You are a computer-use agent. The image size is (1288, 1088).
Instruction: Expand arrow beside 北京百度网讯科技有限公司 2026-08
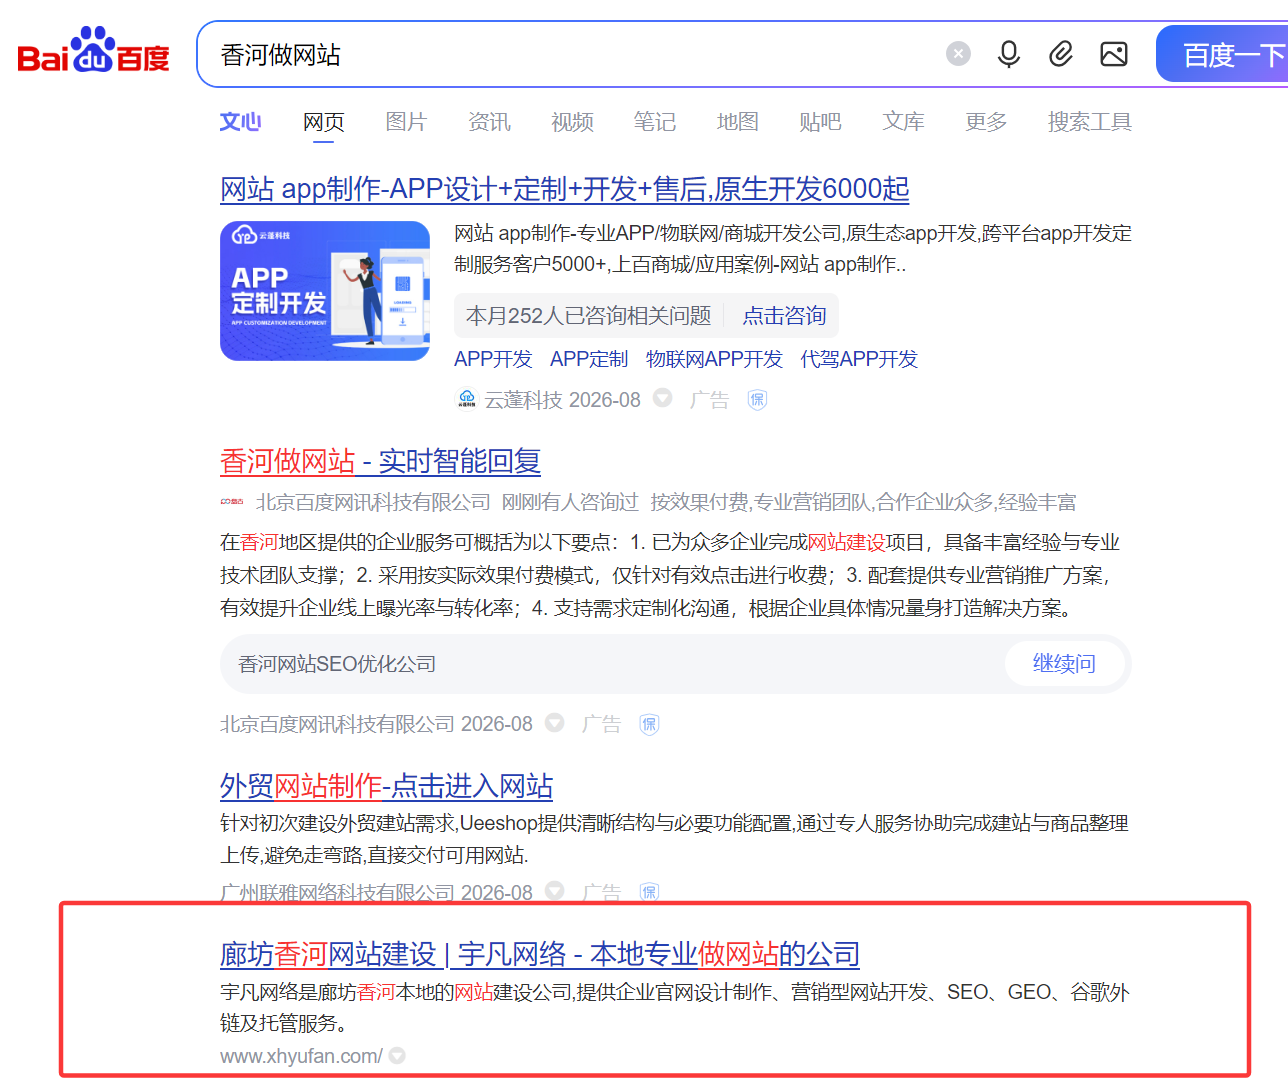click(x=555, y=722)
